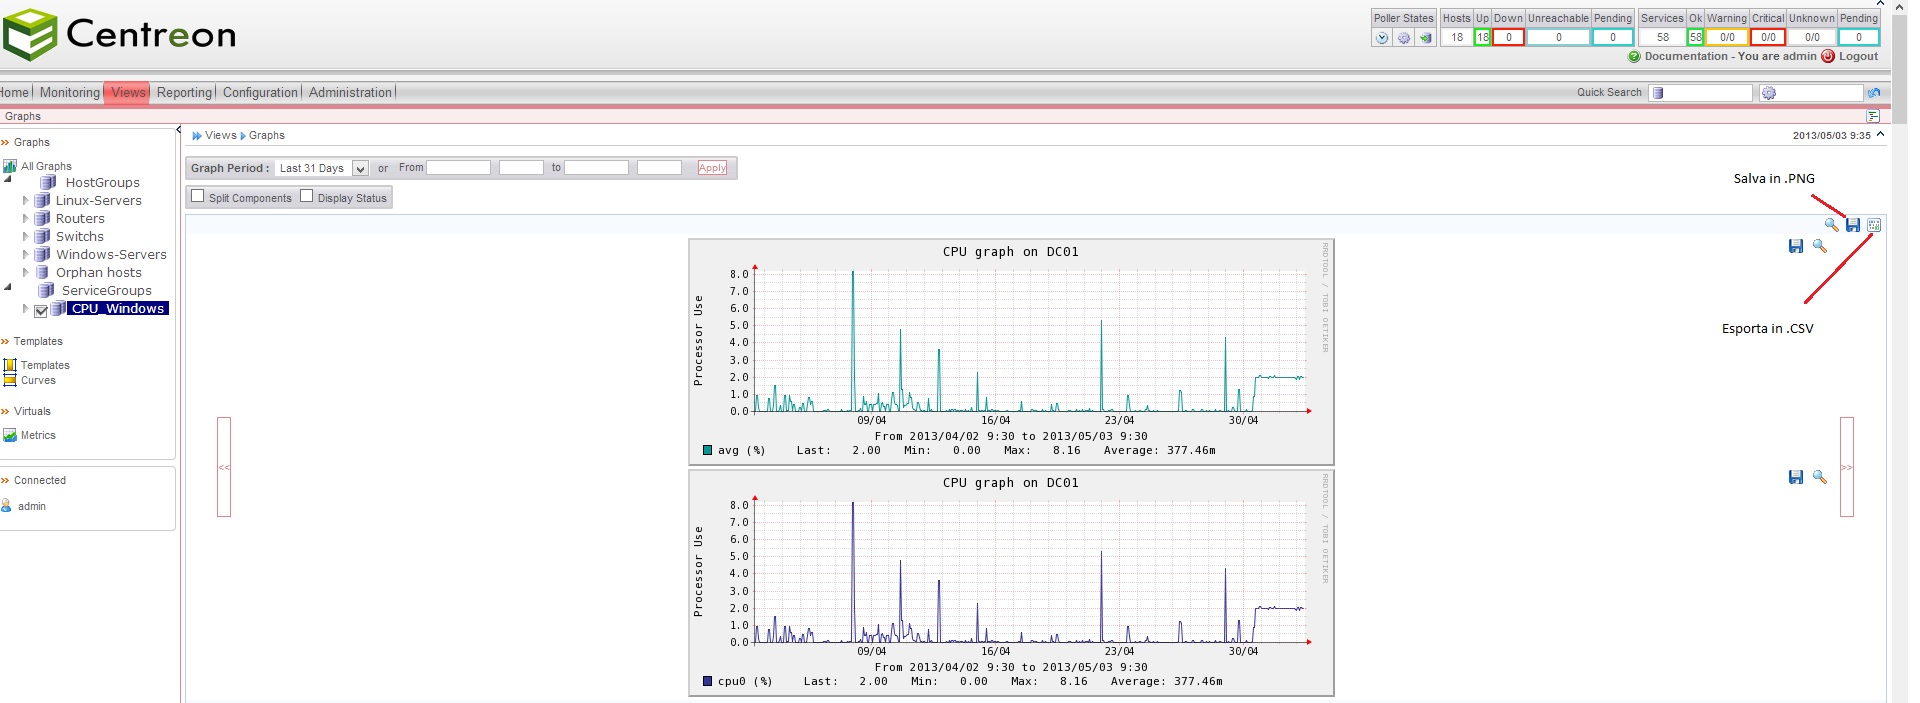The width and height of the screenshot is (1920, 703).
Task: Click the Hosts Down count box
Action: [1508, 37]
